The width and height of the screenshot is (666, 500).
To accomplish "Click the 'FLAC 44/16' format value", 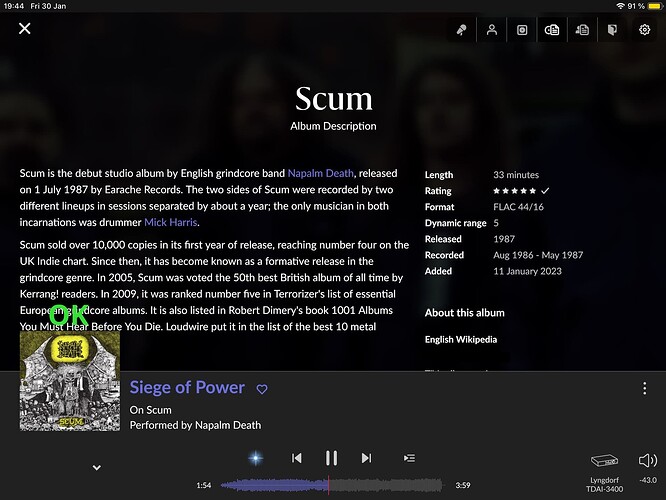I will tap(518, 207).
